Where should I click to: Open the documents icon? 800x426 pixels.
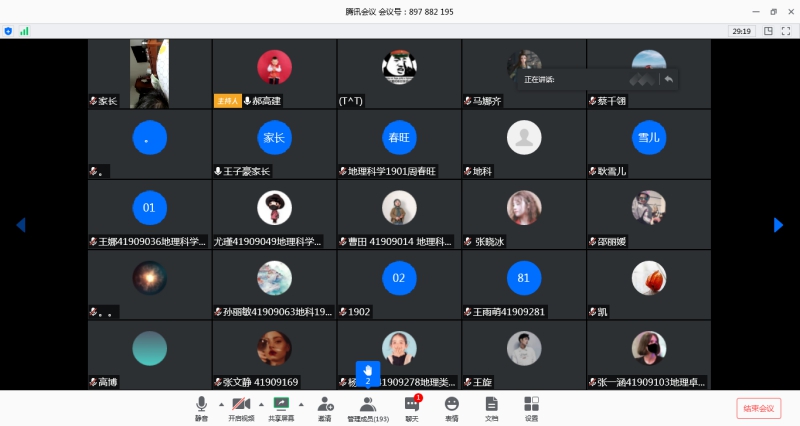[x=491, y=408]
